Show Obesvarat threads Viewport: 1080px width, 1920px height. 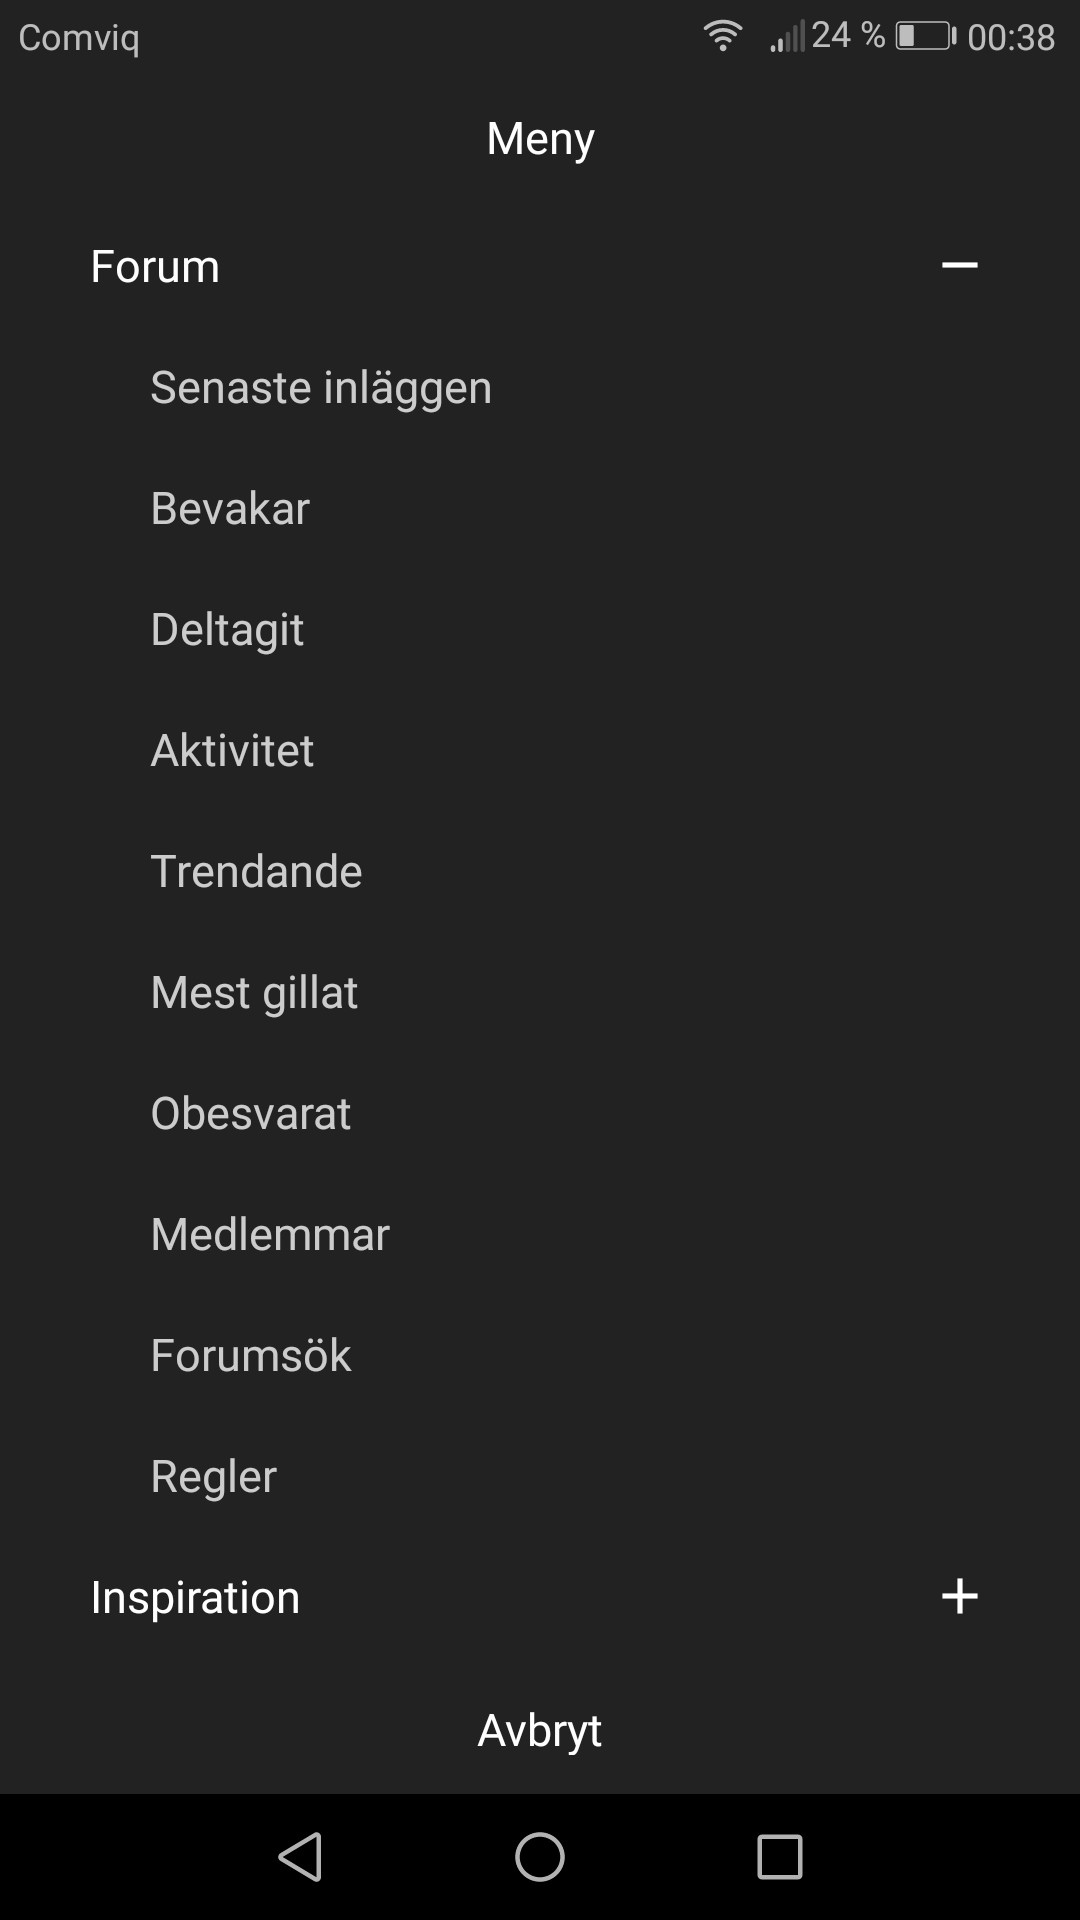tap(250, 1114)
